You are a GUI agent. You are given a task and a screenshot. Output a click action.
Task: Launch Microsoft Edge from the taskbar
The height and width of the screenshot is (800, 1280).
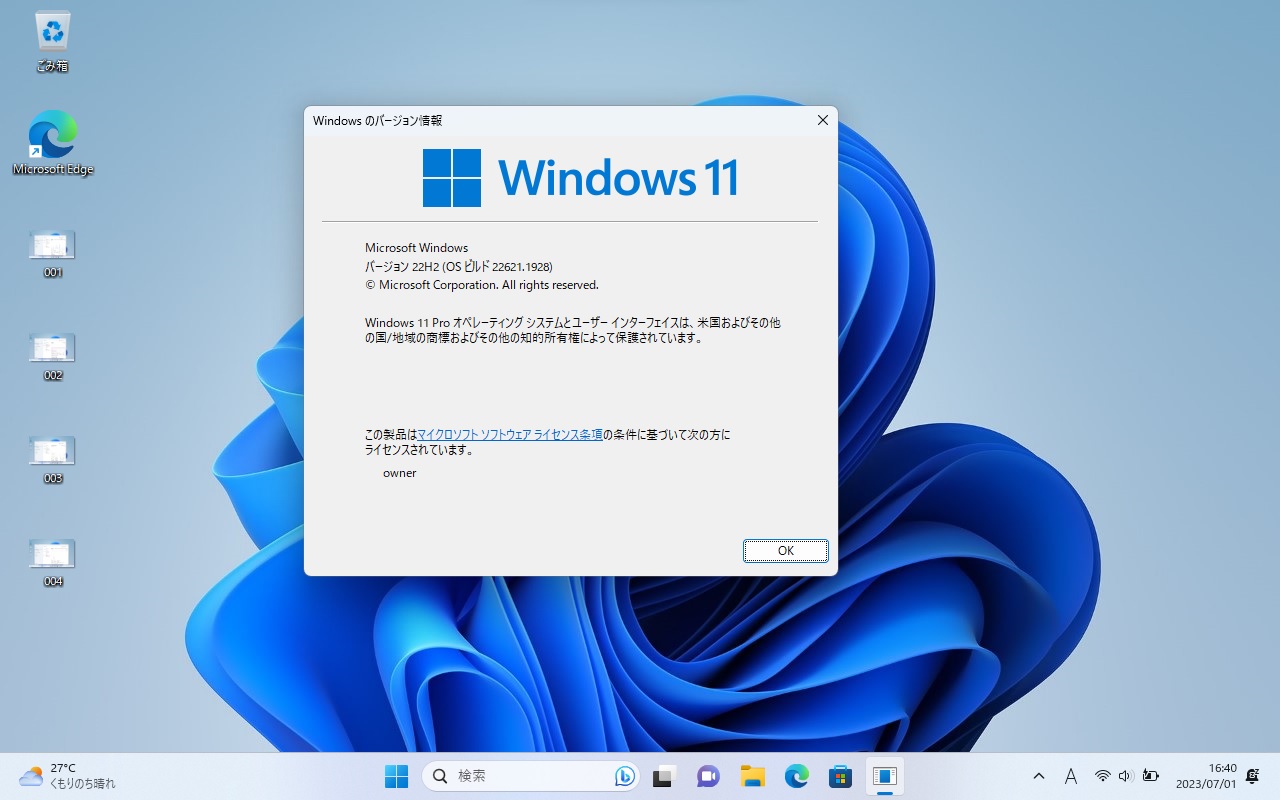[x=796, y=776]
